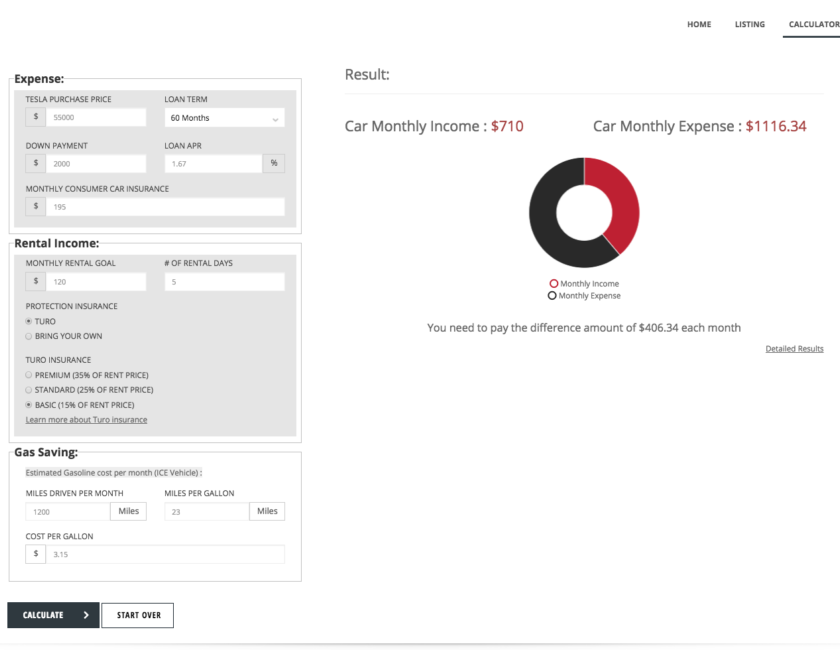
Task: Open the Calculator nav tab
Action: coord(814,24)
